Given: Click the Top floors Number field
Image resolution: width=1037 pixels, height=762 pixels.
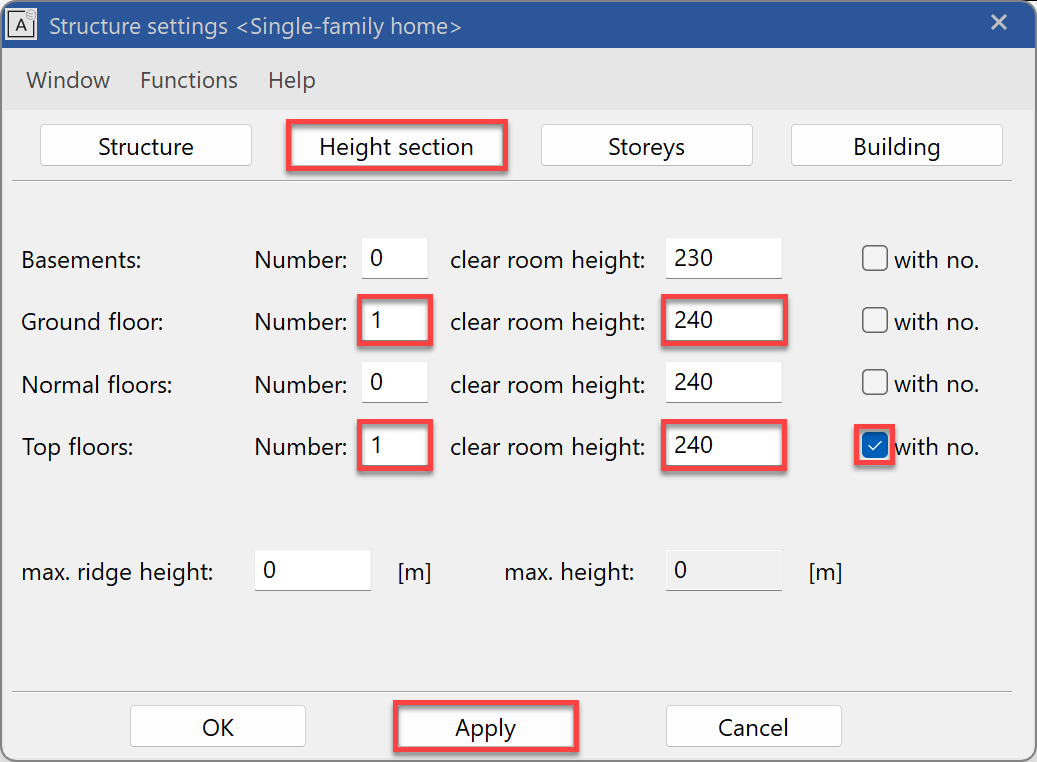Looking at the screenshot, I should [395, 446].
